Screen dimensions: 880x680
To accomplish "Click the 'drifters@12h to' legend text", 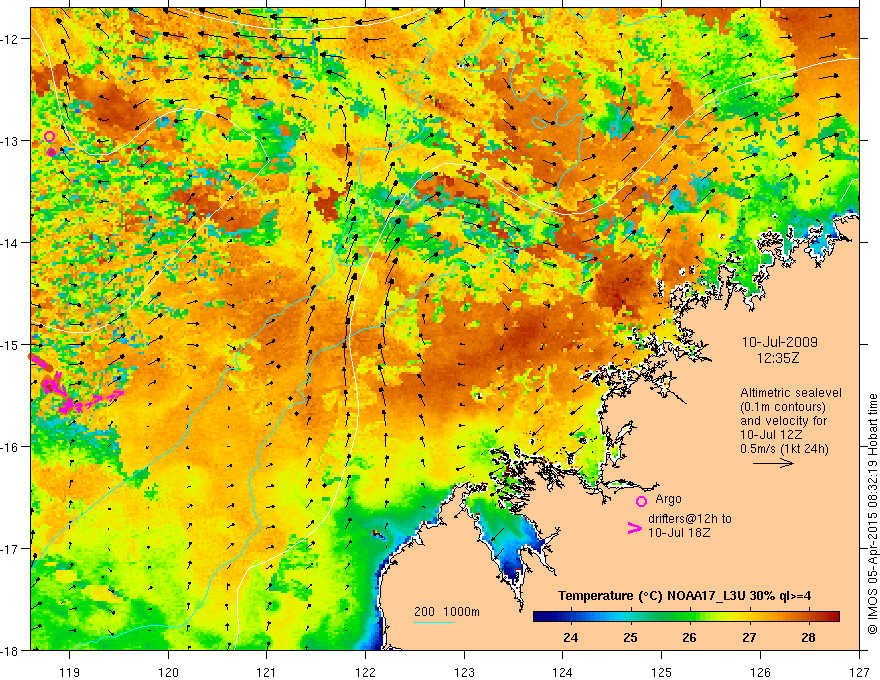I will (690, 518).
